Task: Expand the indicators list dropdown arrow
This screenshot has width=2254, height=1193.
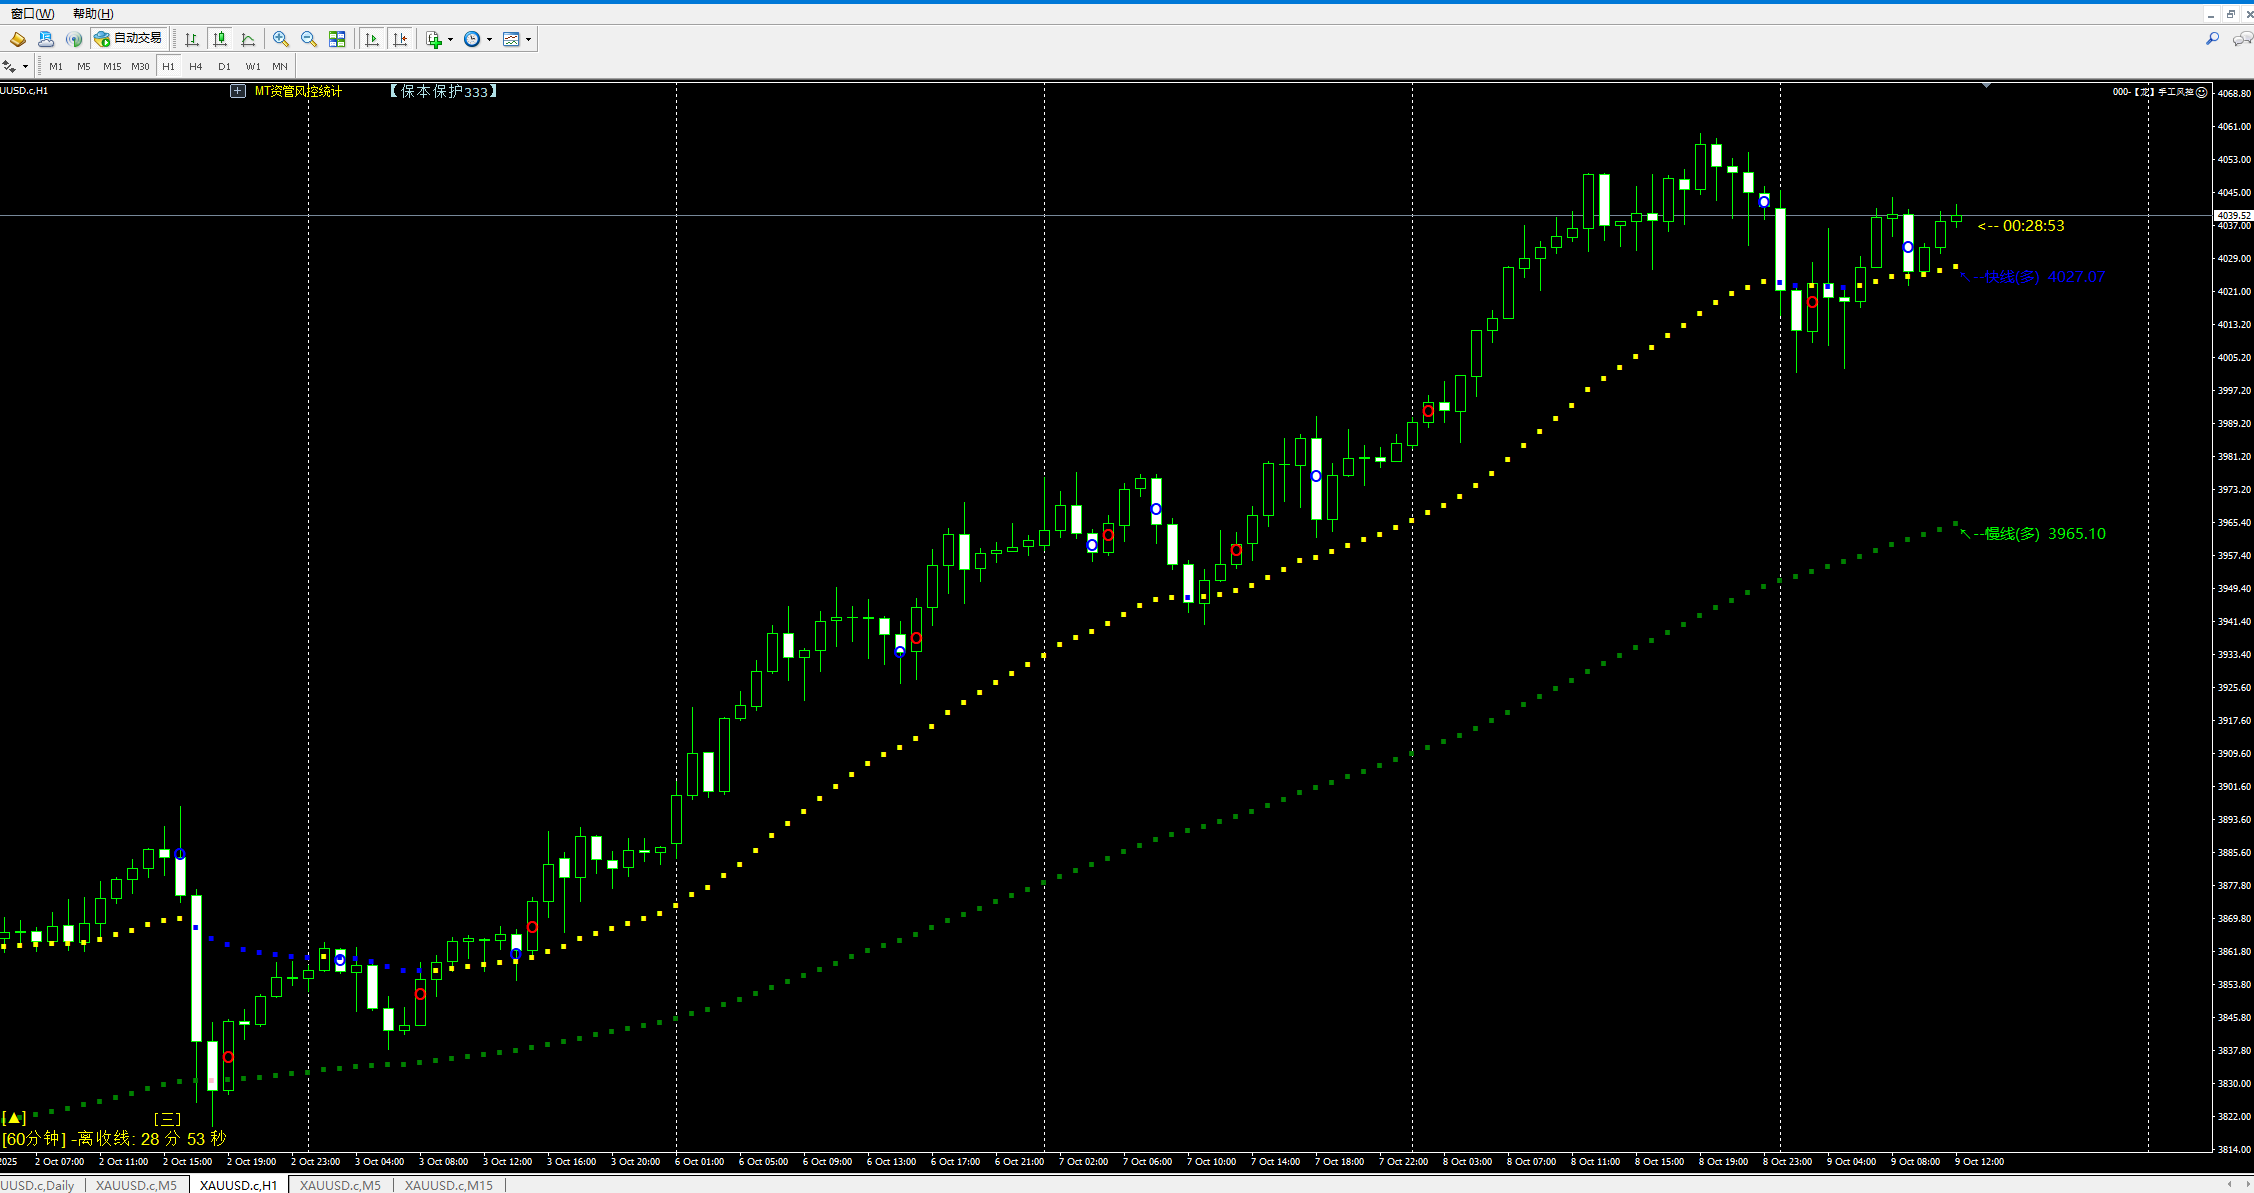Action: click(450, 40)
